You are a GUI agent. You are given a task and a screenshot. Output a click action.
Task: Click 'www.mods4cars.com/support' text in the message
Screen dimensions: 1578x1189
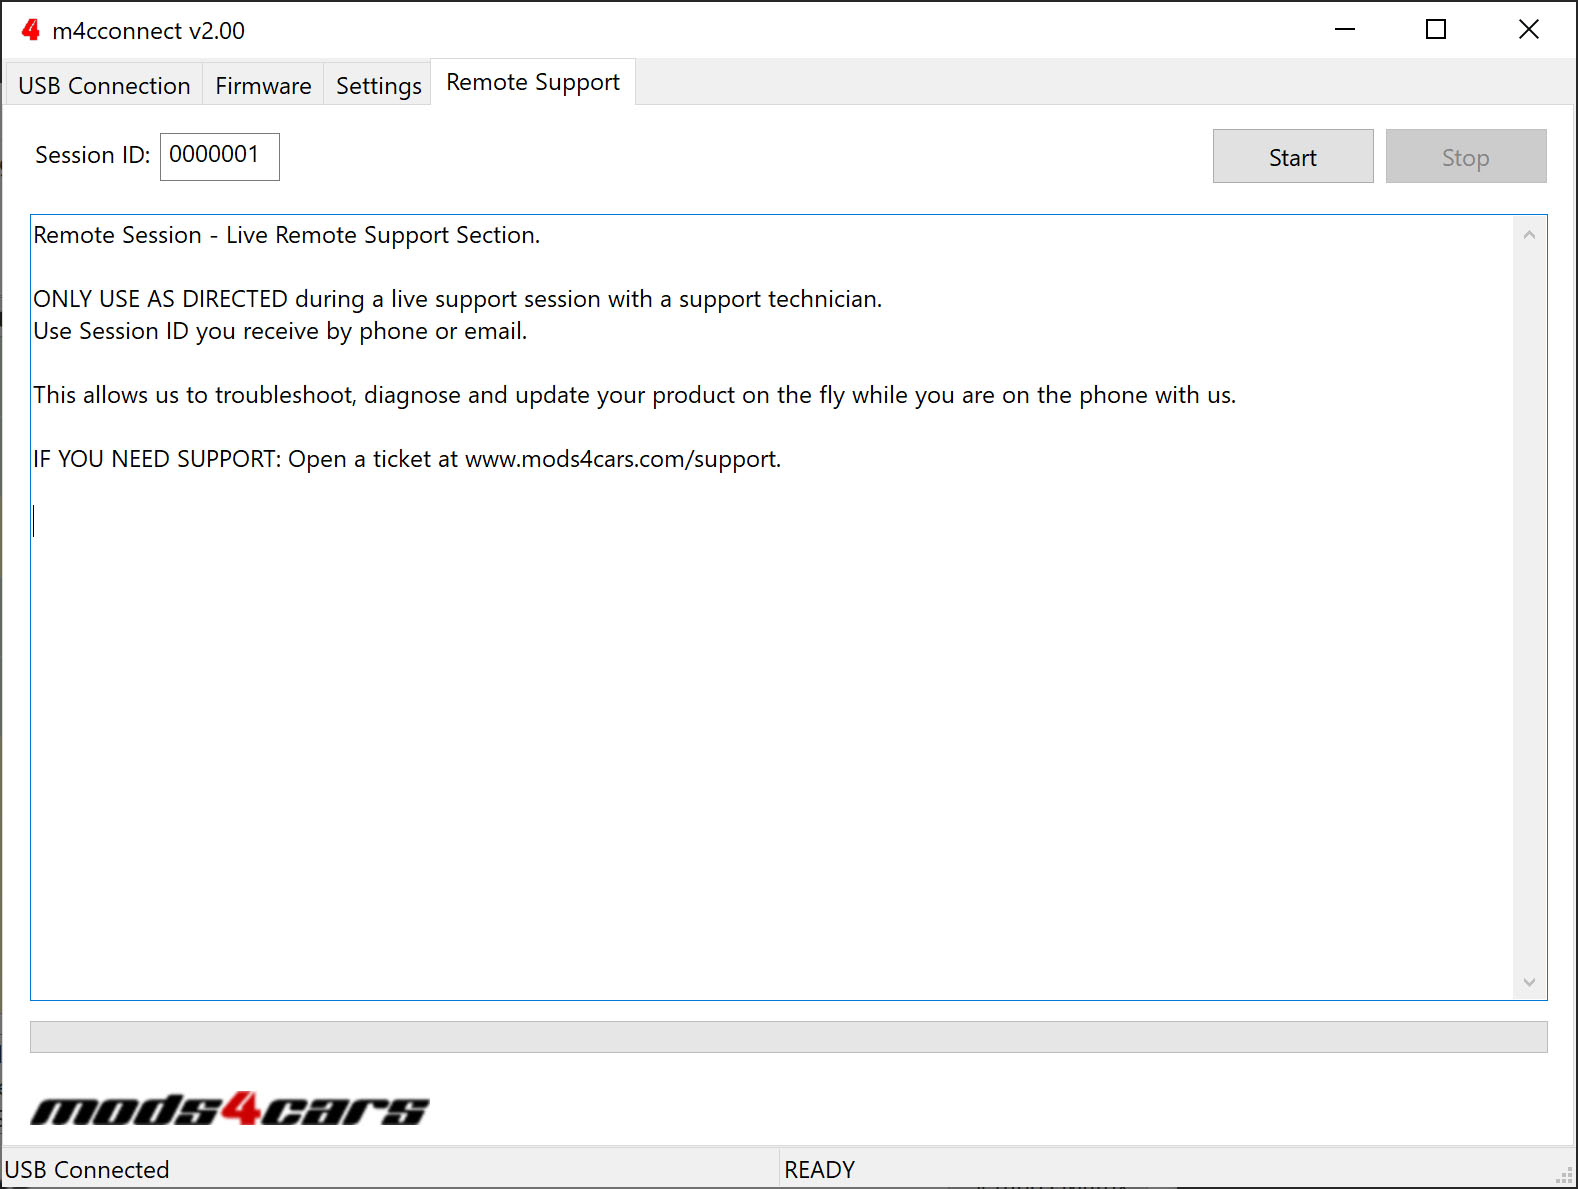pyautogui.click(x=621, y=459)
